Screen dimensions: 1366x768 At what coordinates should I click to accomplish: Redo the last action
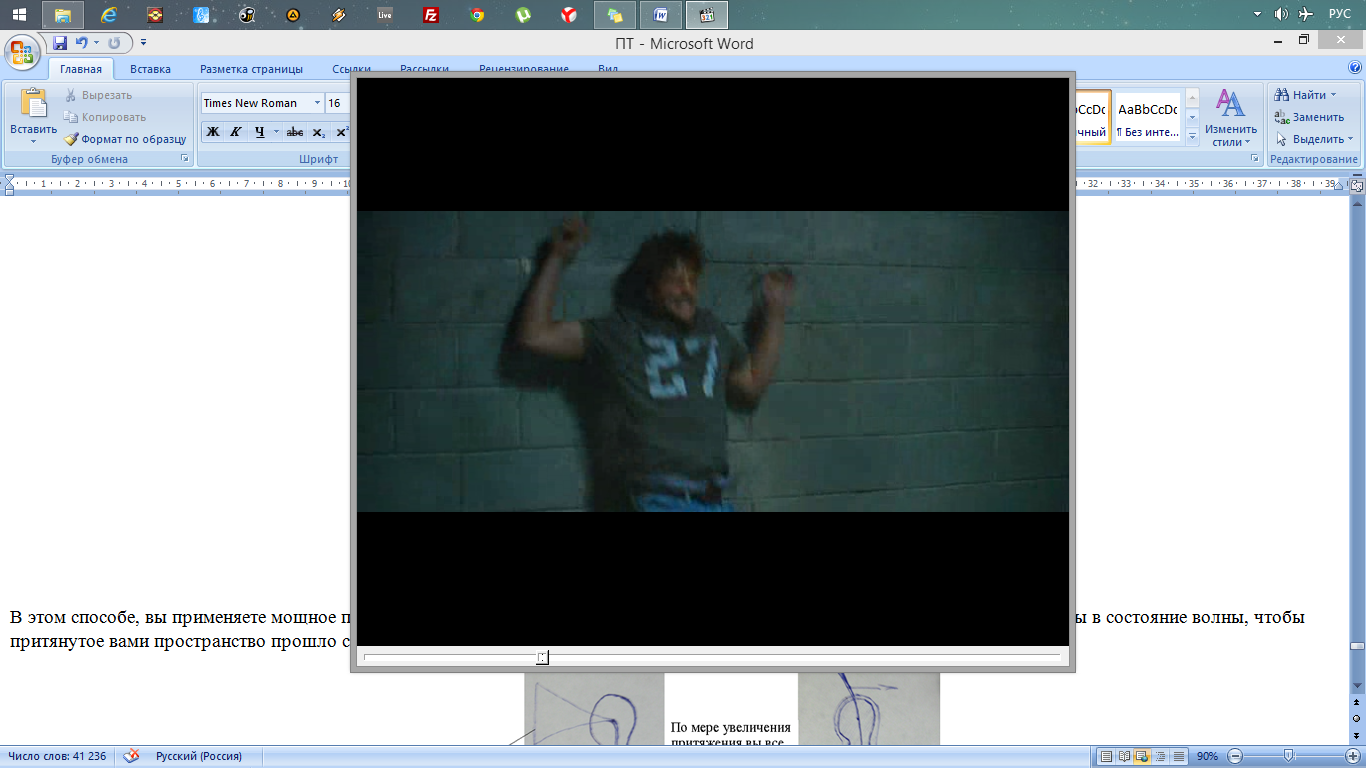114,43
